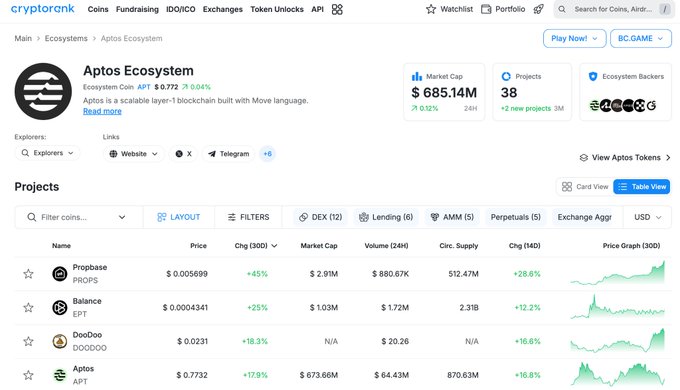This screenshot has width=680, height=390.
Task: Filter by DEX (12) category
Action: (320, 217)
